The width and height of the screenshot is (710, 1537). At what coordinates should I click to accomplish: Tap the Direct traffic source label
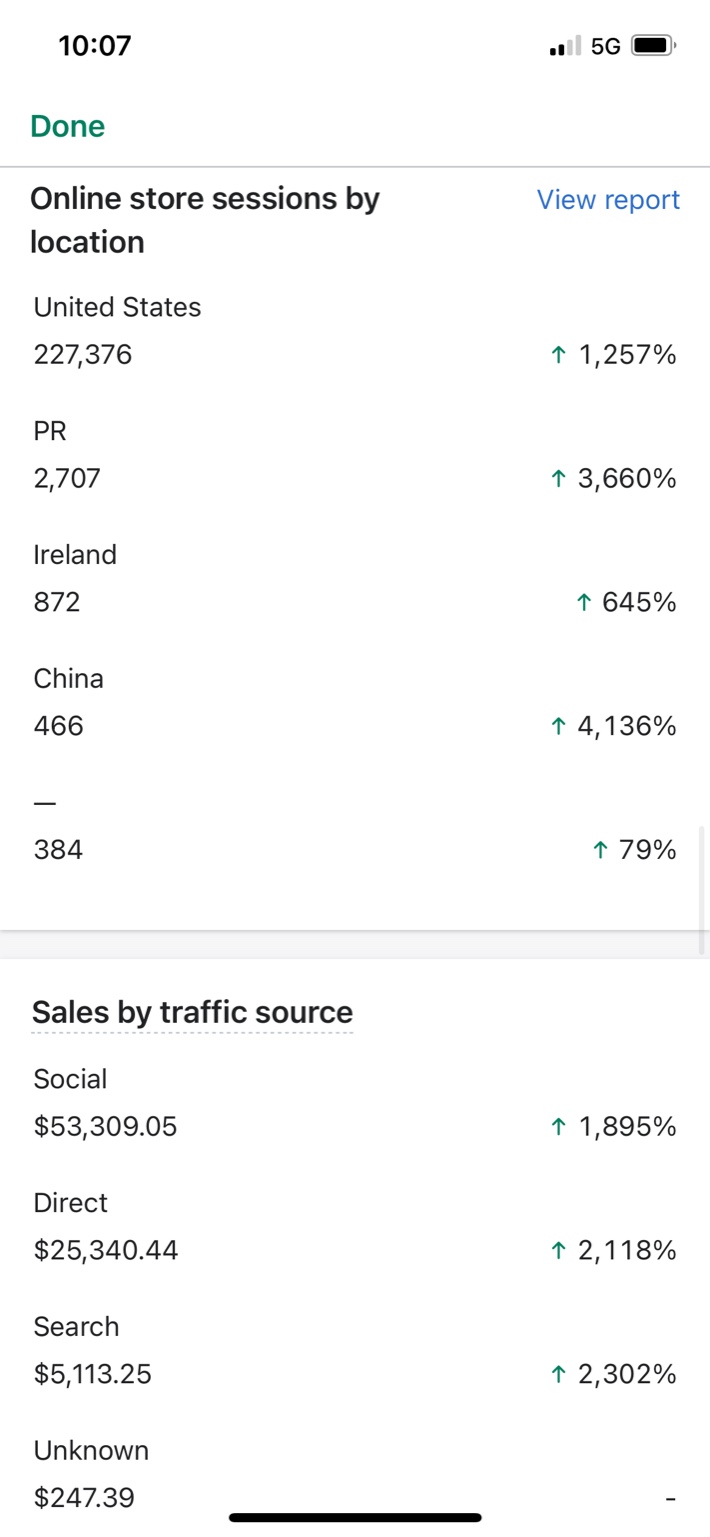pos(71,1203)
